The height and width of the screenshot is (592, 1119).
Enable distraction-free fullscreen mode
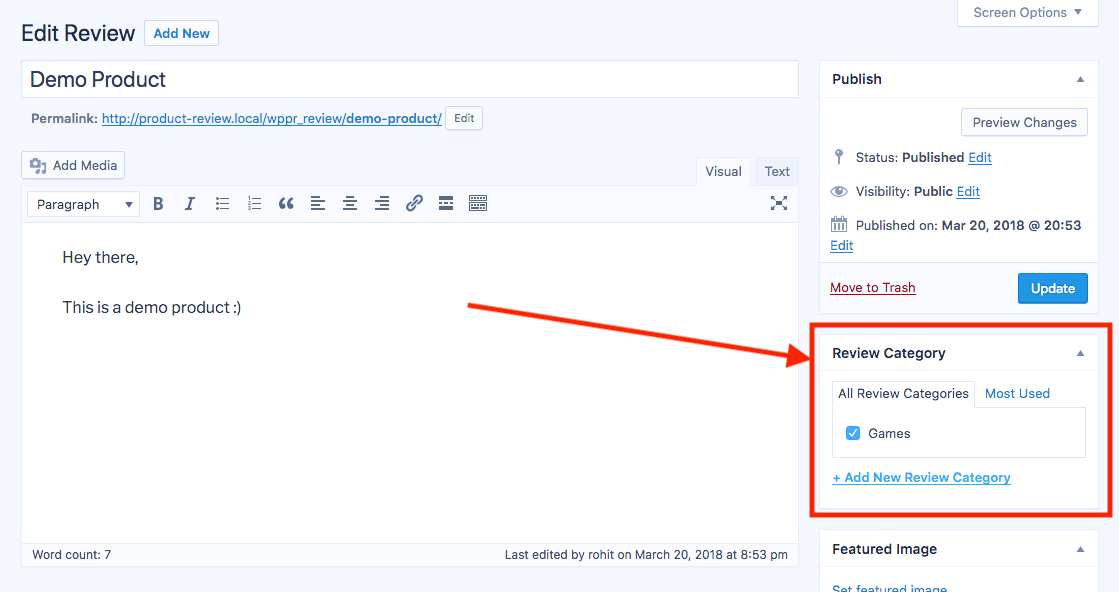(779, 203)
